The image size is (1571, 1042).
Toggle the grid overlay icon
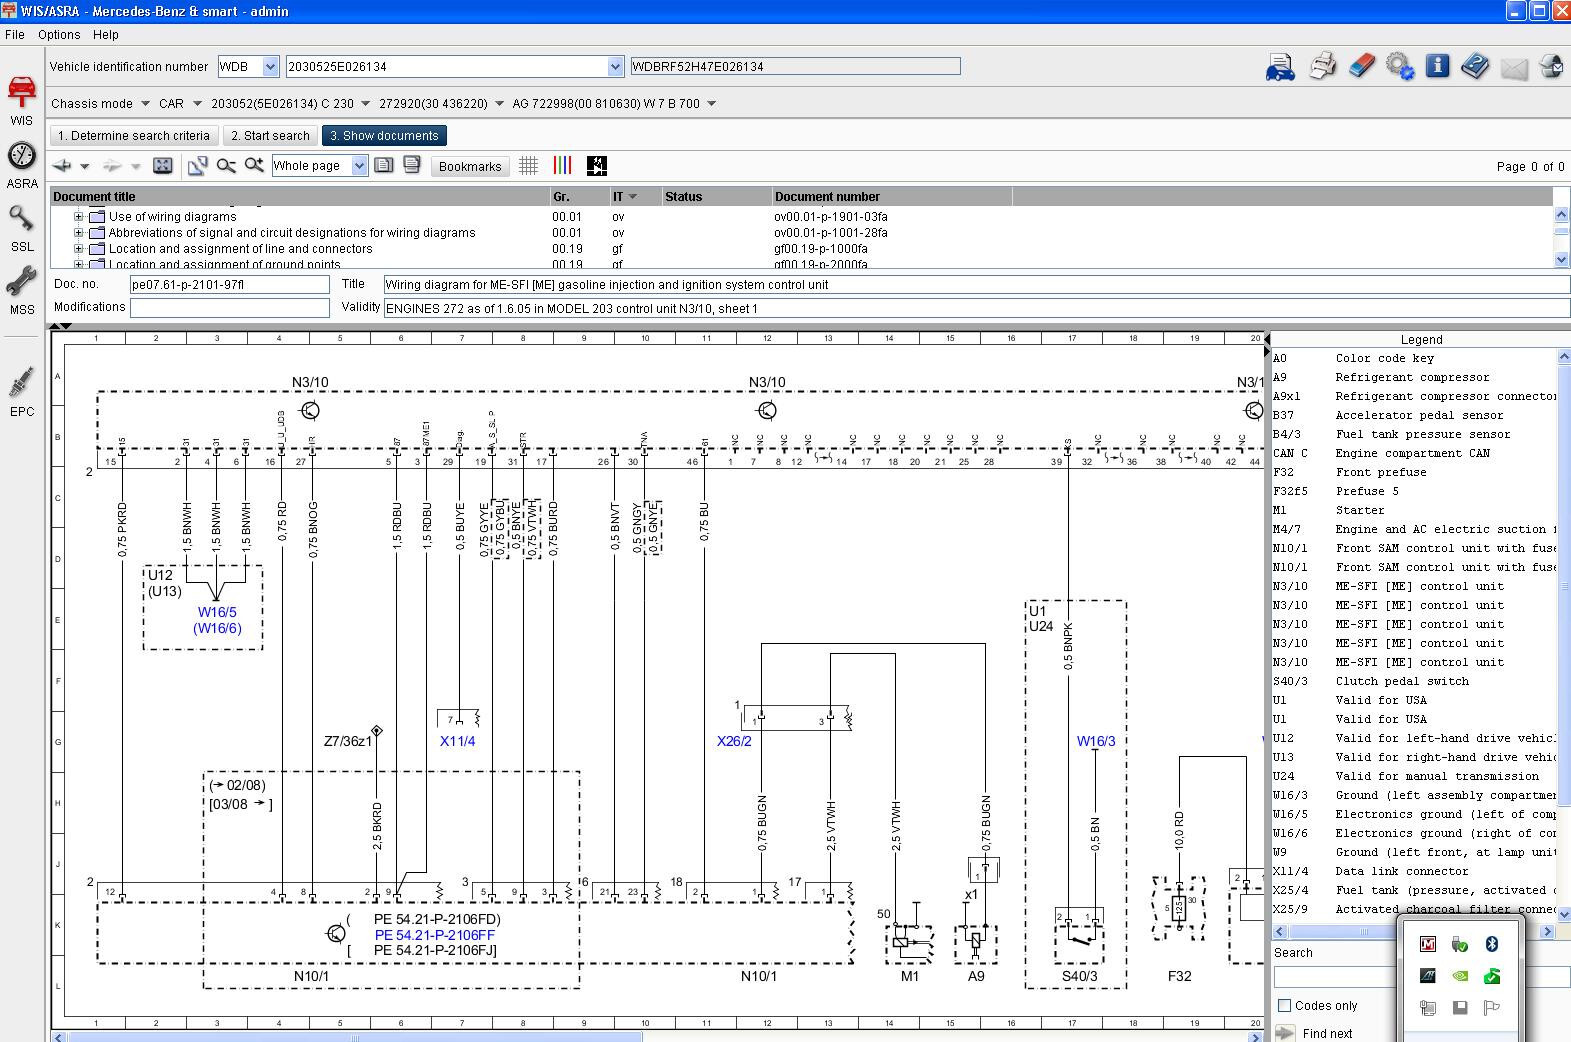click(529, 166)
